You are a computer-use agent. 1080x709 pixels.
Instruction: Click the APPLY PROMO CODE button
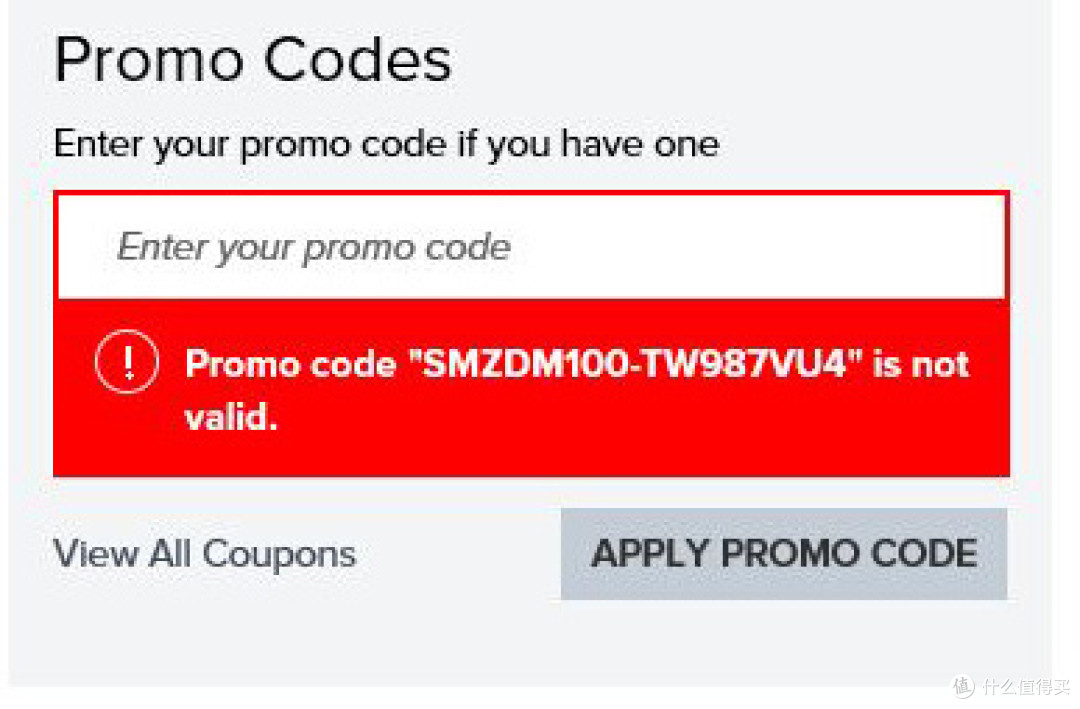(x=784, y=554)
